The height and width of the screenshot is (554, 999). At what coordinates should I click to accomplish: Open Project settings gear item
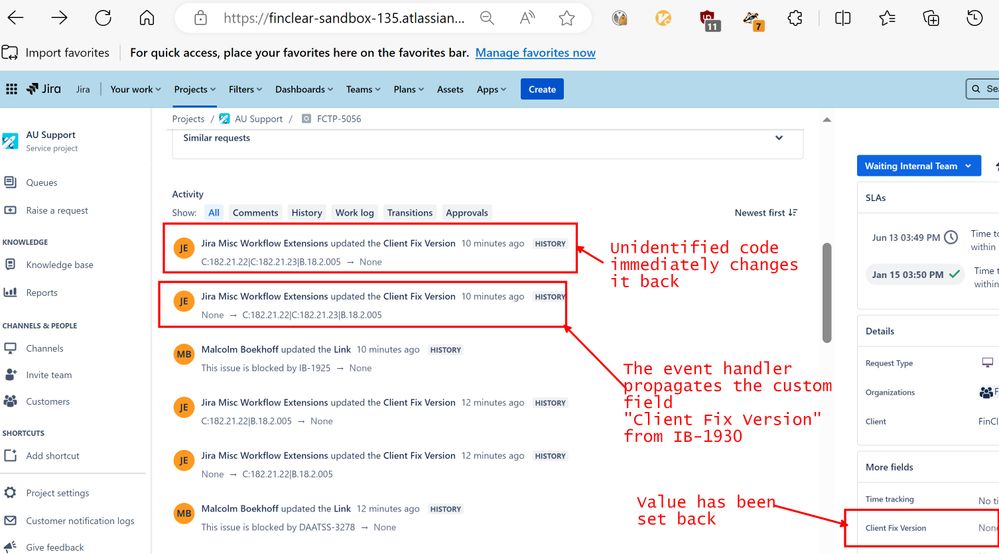57,493
